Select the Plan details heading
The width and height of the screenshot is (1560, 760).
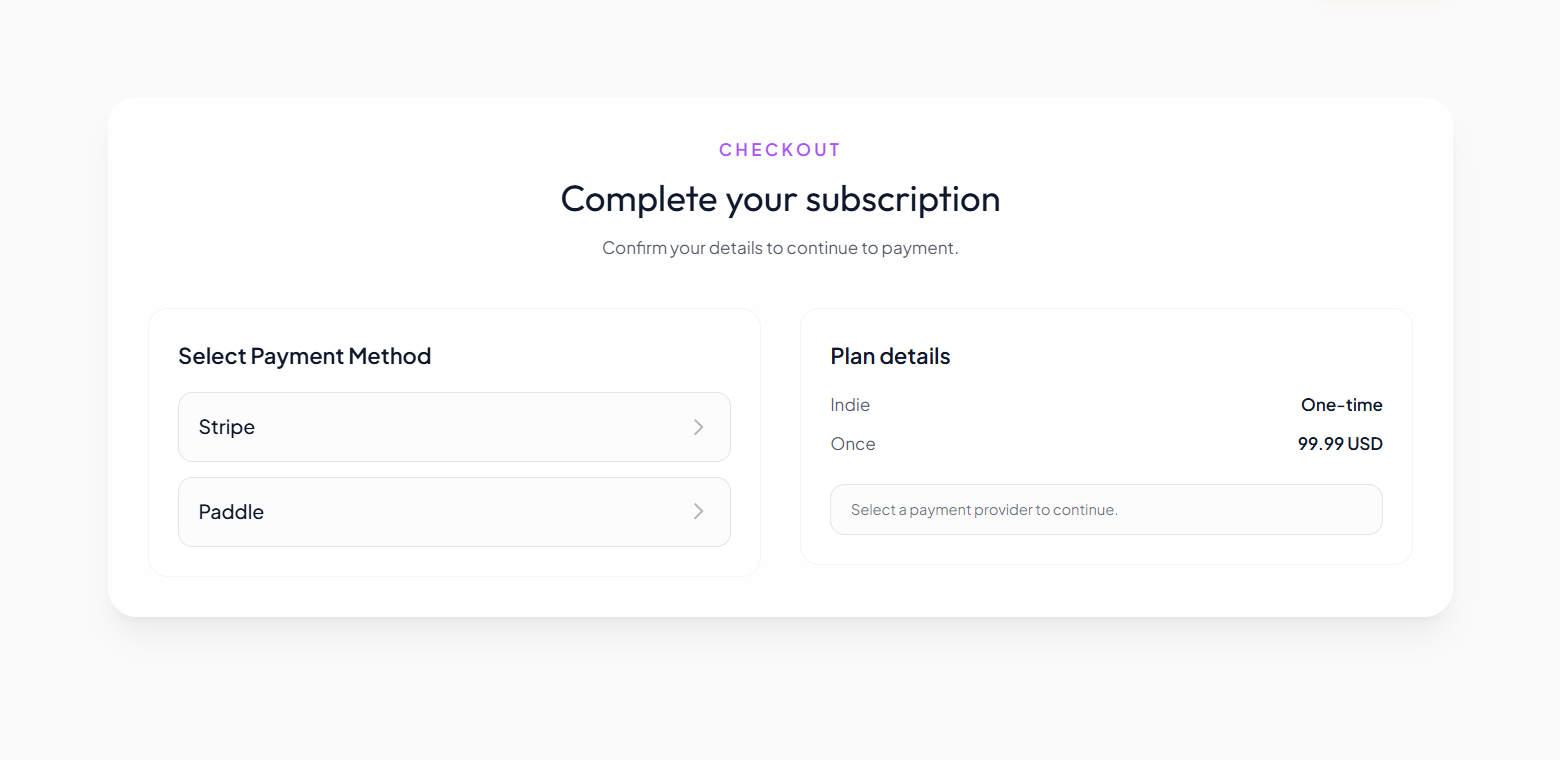(x=889, y=356)
